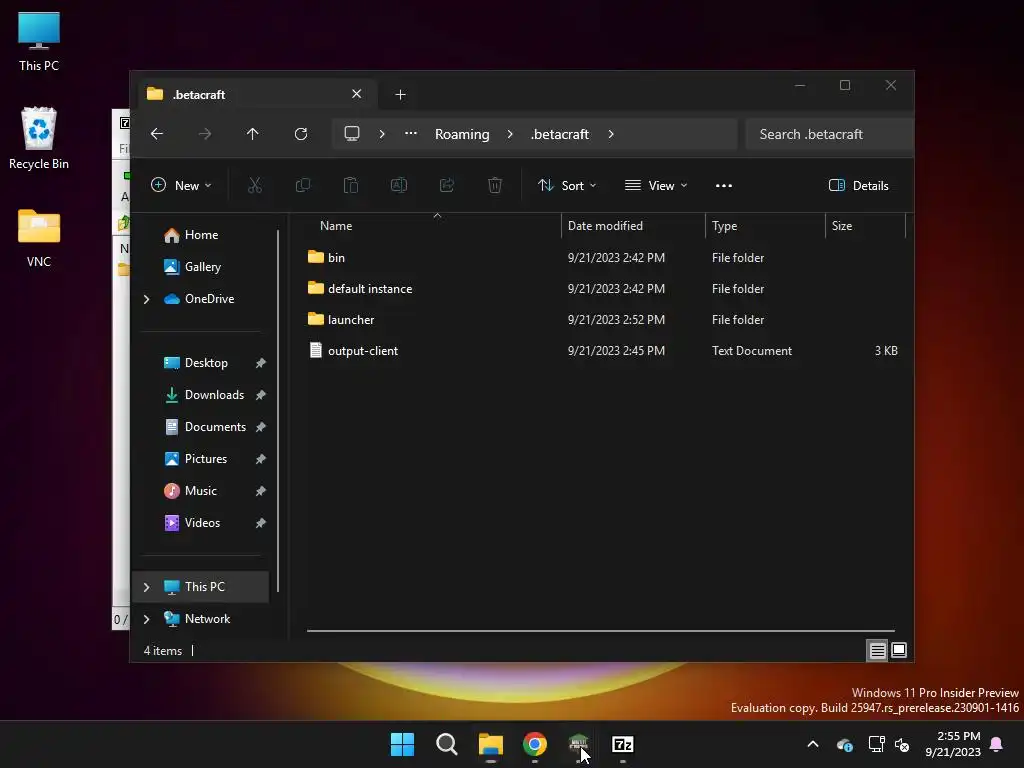Open Google Chrome from the taskbar
This screenshot has height=768, width=1024.
pos(535,744)
